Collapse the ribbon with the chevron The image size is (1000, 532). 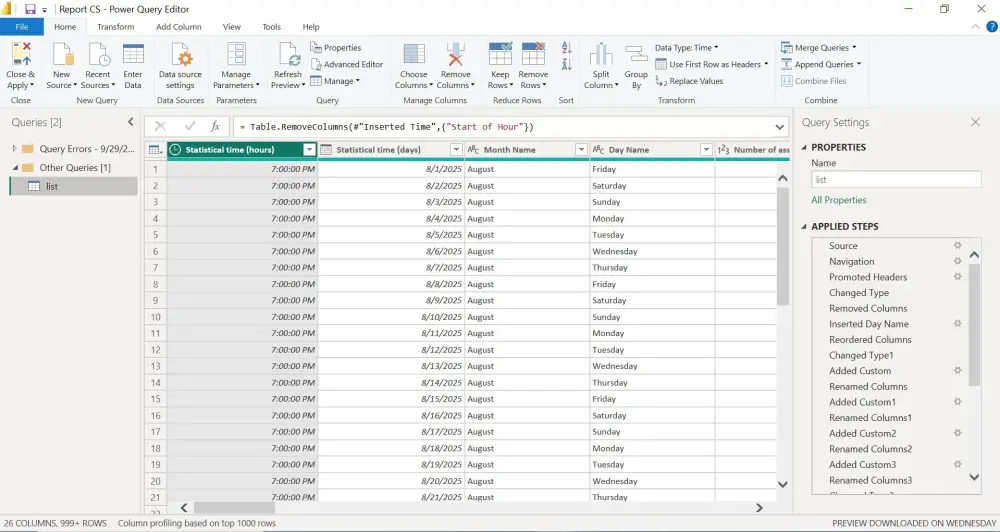pyautogui.click(x=975, y=27)
